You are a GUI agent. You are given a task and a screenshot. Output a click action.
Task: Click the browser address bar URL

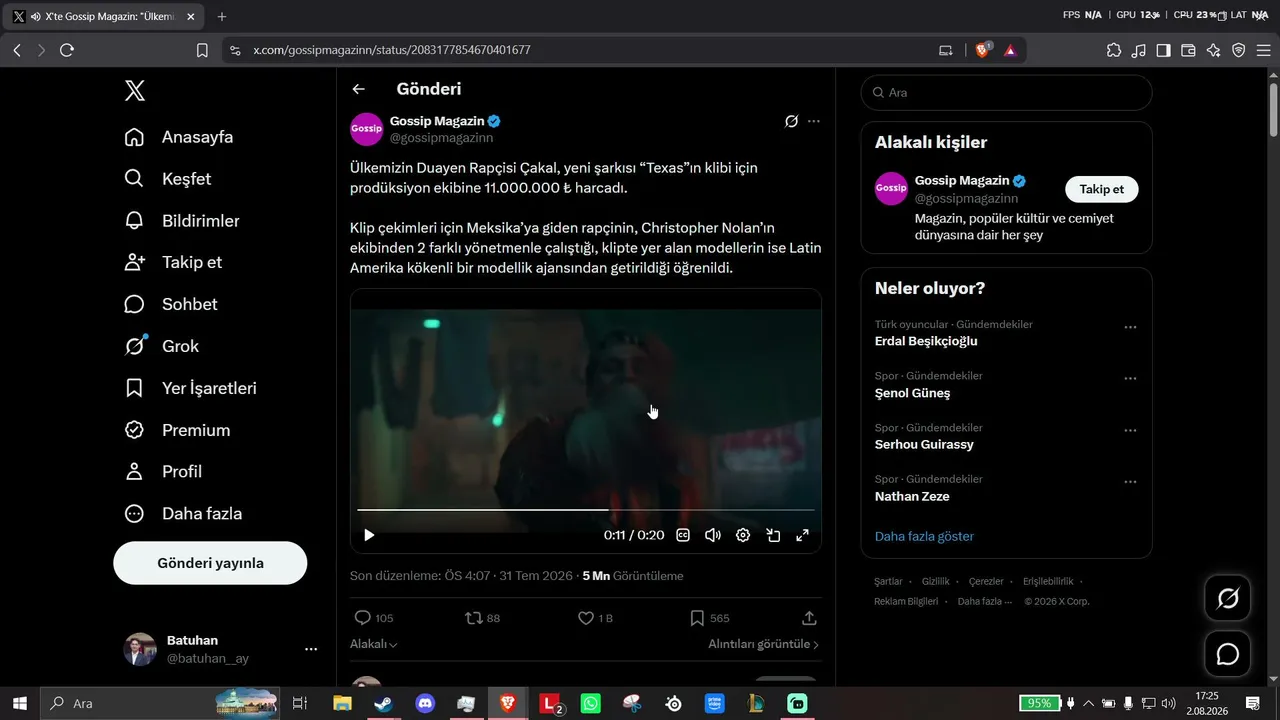pos(392,50)
